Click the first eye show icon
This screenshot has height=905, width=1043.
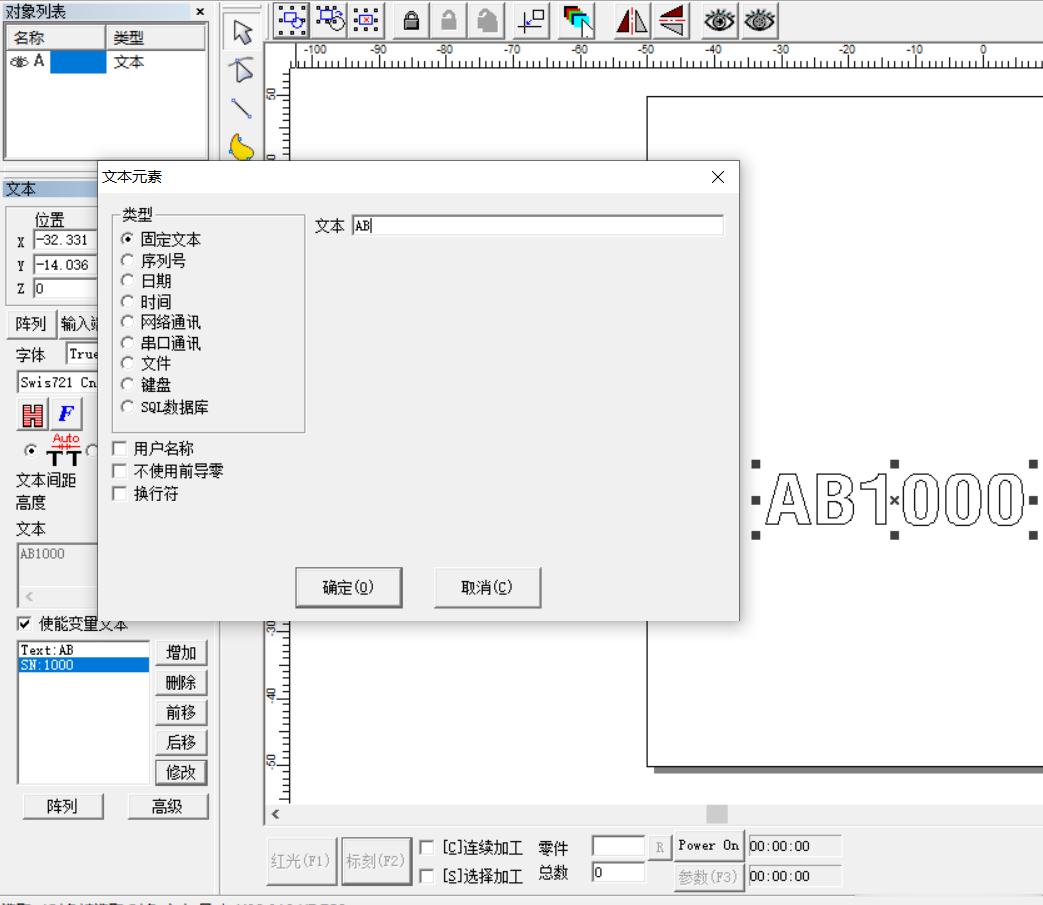click(719, 21)
